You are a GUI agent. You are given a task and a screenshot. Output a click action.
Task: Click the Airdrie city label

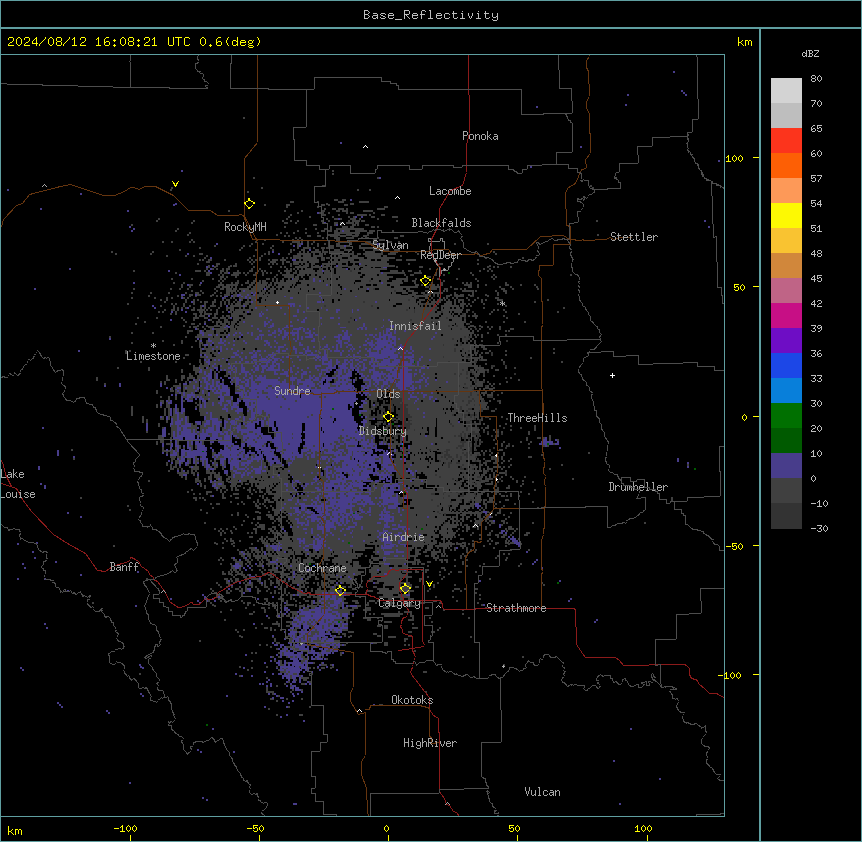point(404,537)
